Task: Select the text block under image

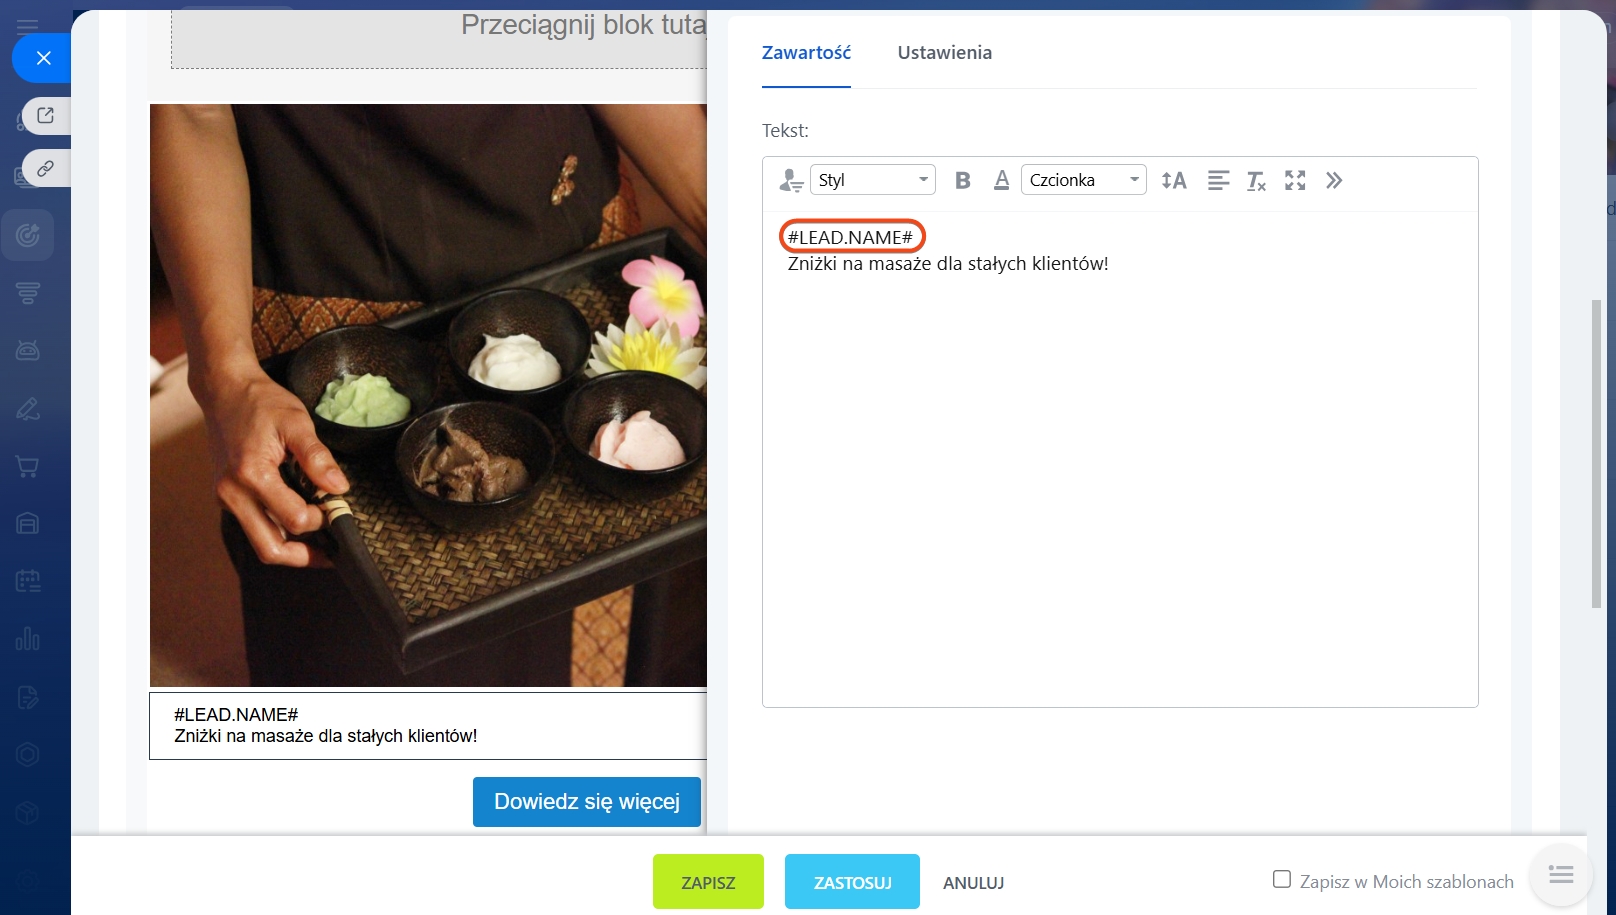Action: click(x=428, y=726)
